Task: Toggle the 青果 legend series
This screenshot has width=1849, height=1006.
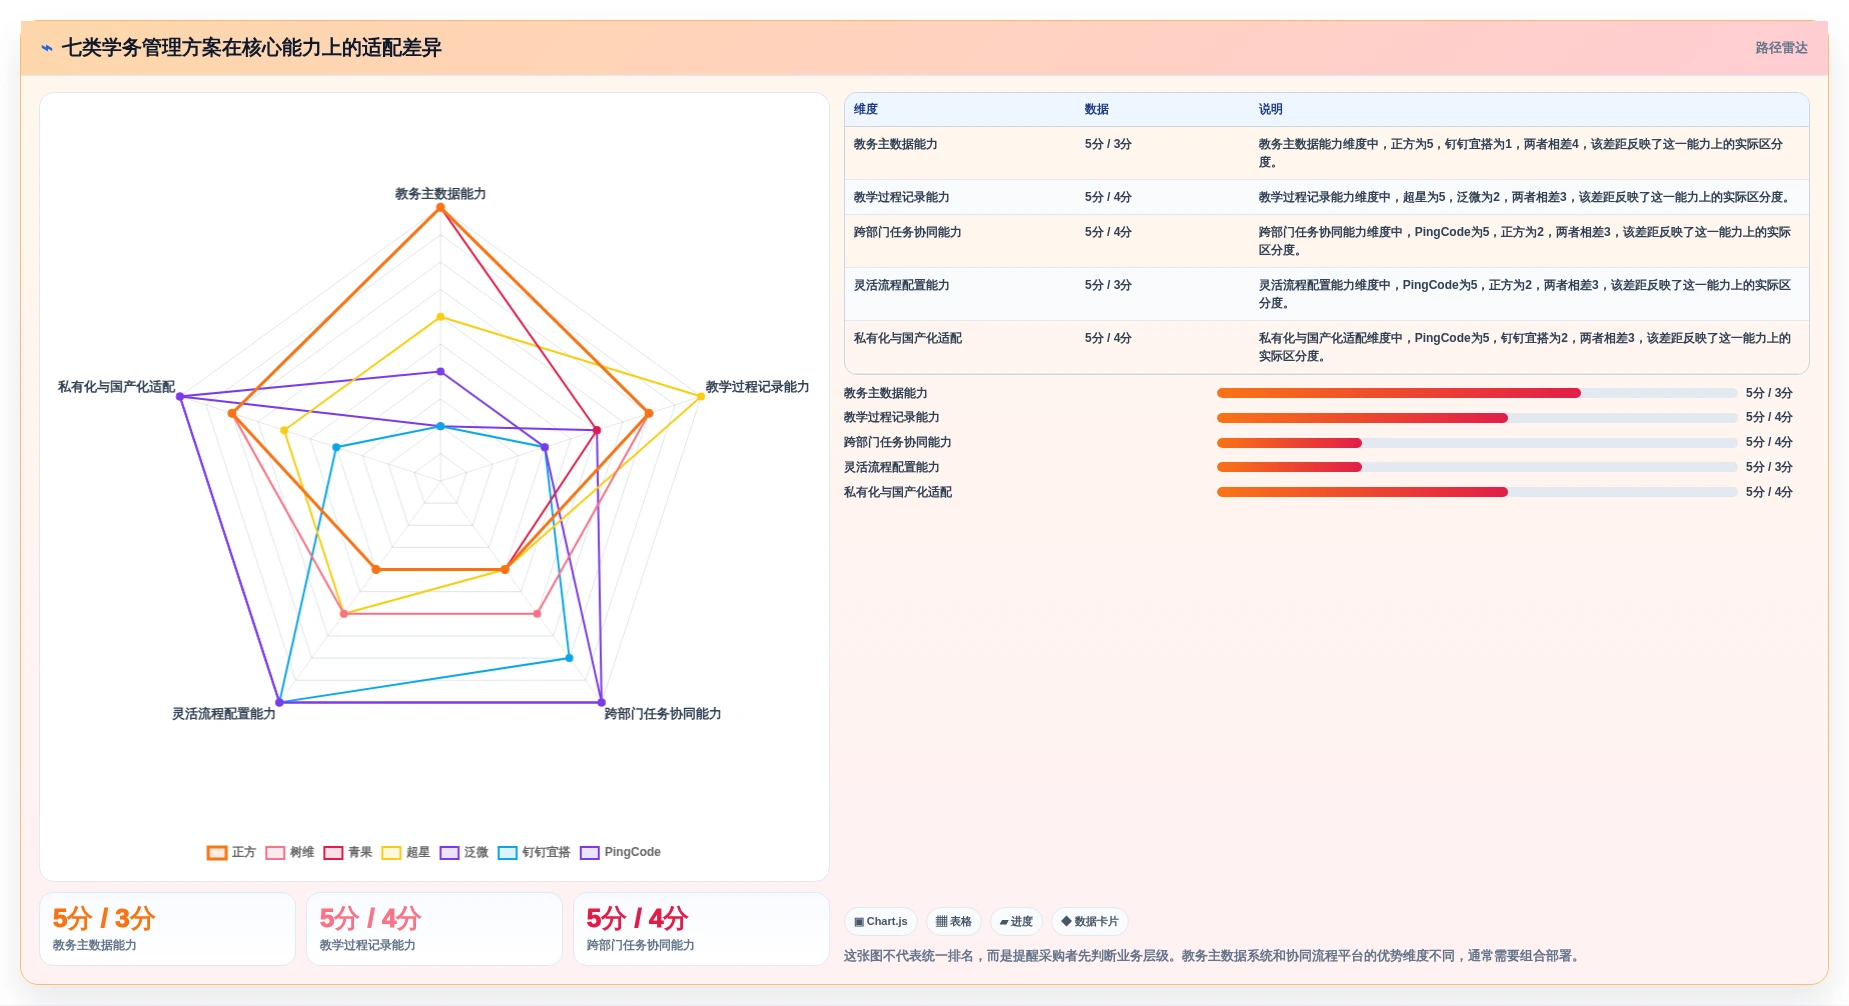Action: 348,852
